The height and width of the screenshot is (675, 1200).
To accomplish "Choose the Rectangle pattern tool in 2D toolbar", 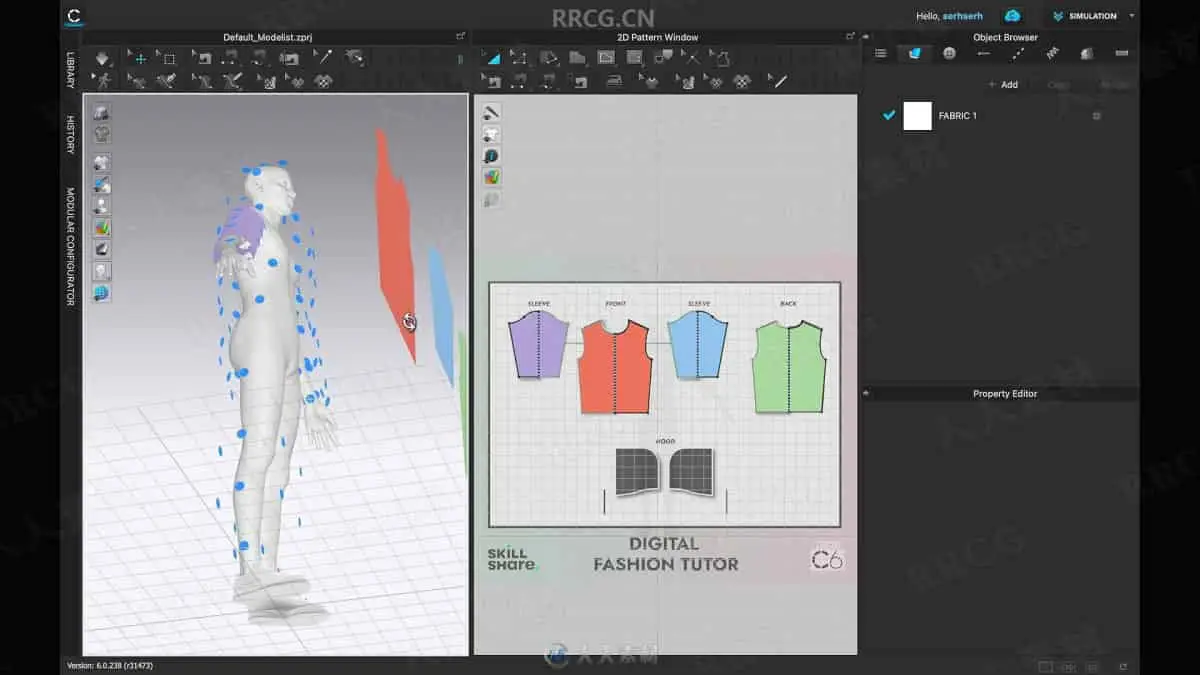I will 605,58.
